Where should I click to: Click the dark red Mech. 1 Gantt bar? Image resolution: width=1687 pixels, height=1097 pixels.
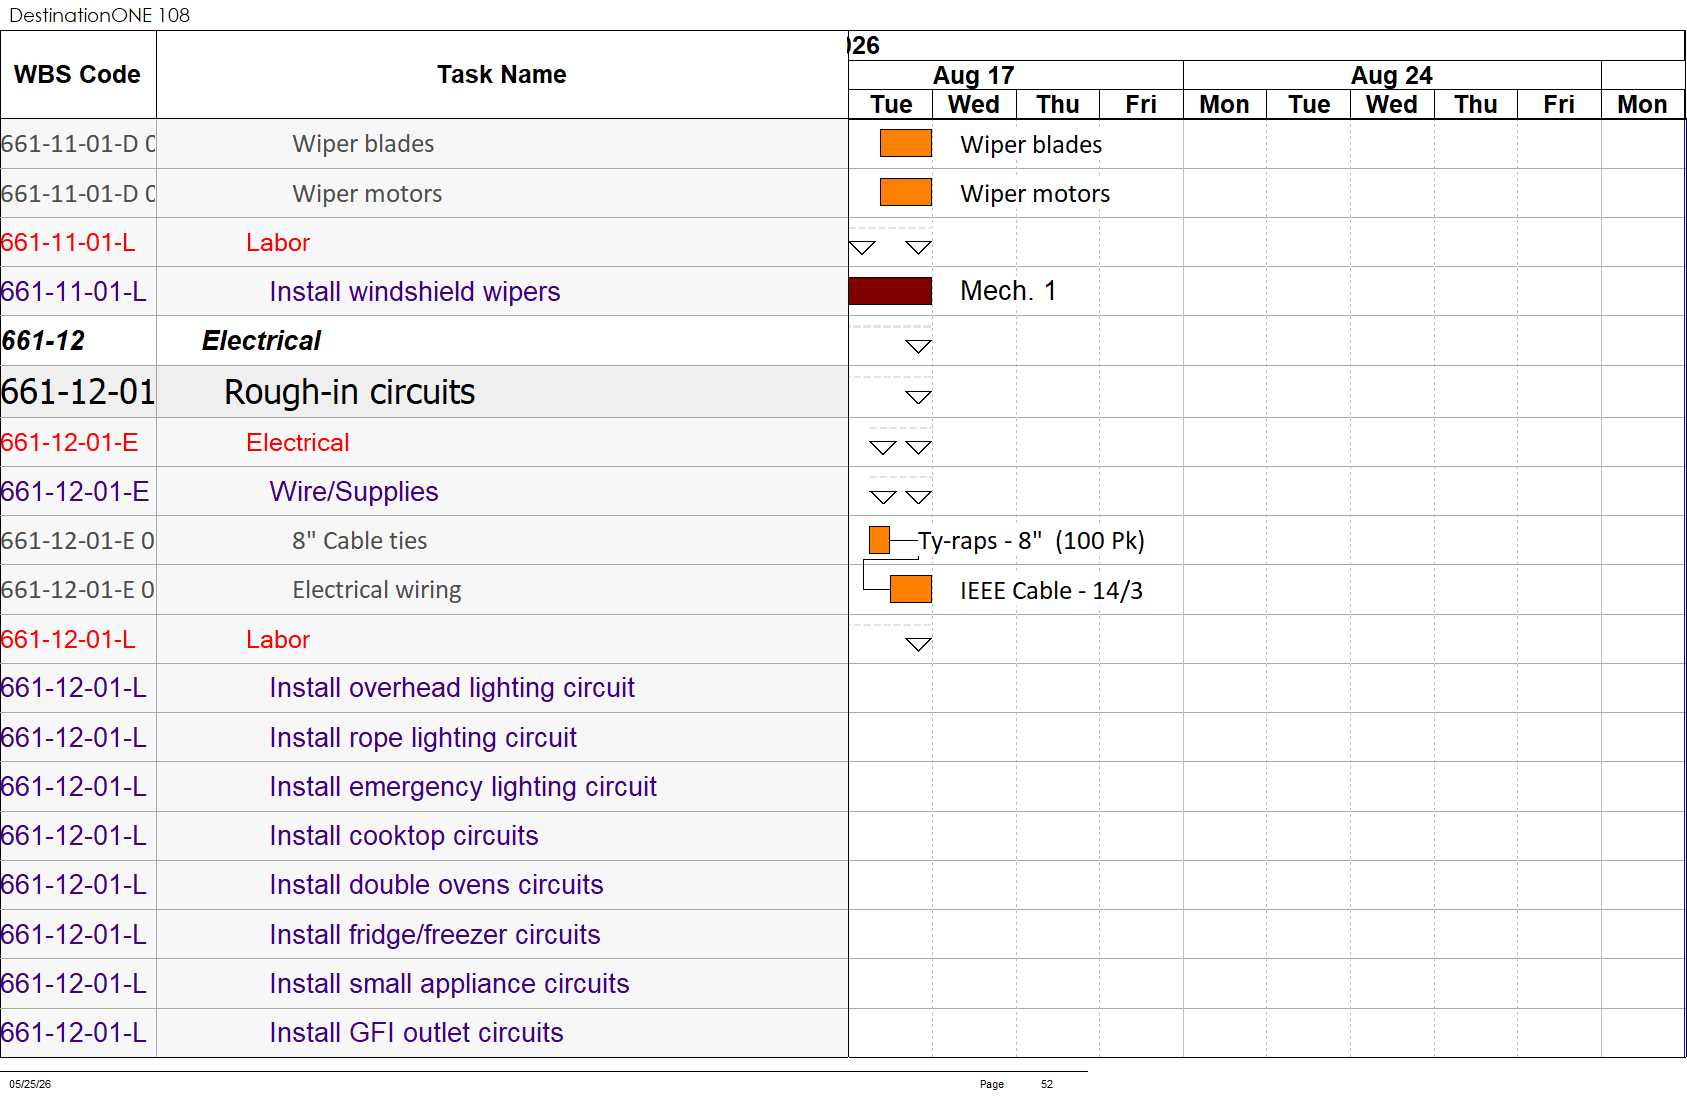[x=890, y=291]
